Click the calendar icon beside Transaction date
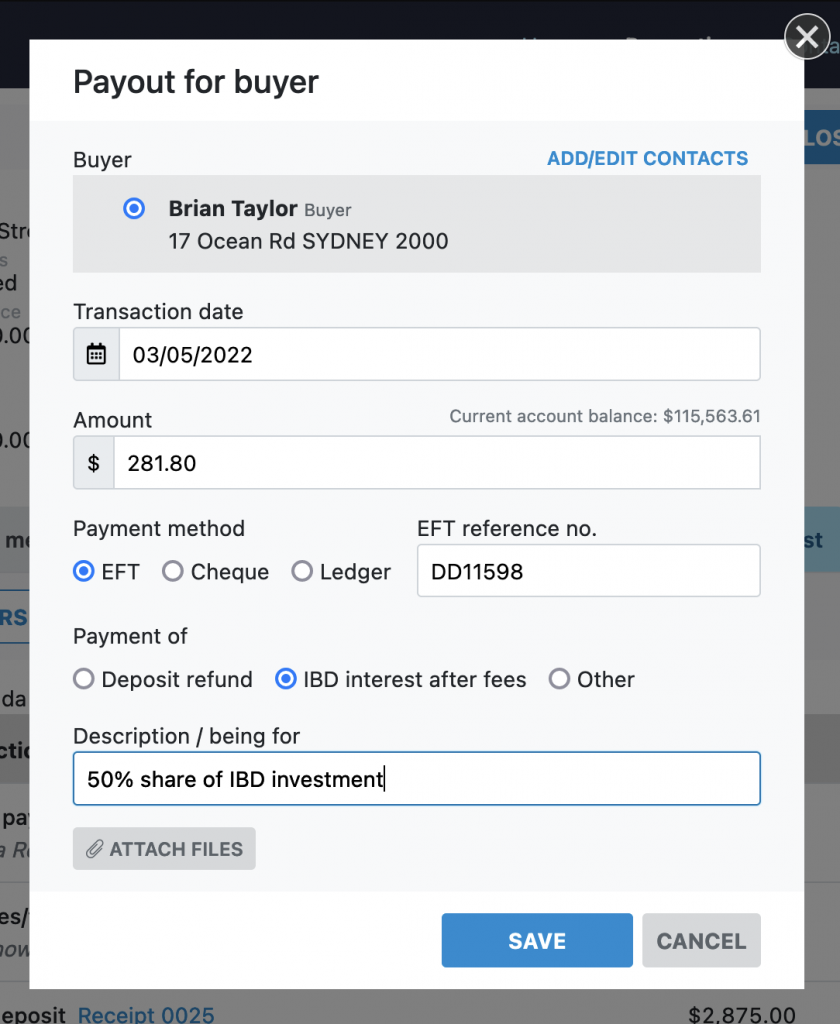 96,354
